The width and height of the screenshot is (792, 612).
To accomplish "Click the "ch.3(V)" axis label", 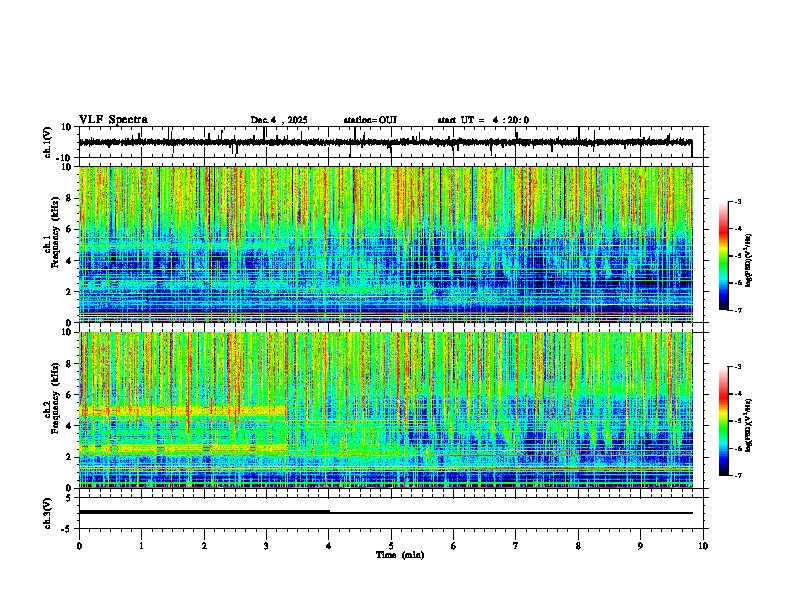I will [x=48, y=514].
